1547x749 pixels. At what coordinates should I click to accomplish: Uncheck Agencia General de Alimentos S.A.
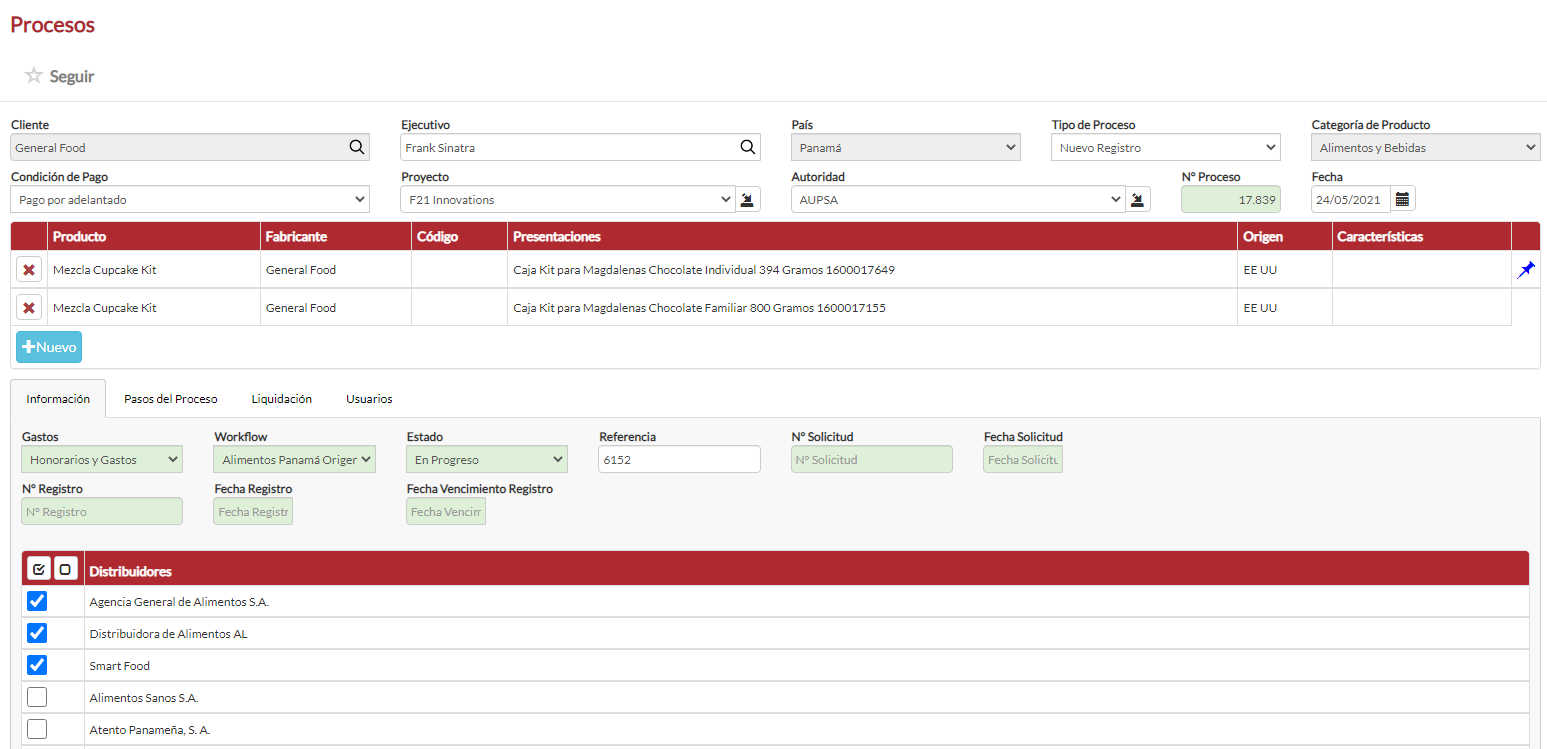37,601
